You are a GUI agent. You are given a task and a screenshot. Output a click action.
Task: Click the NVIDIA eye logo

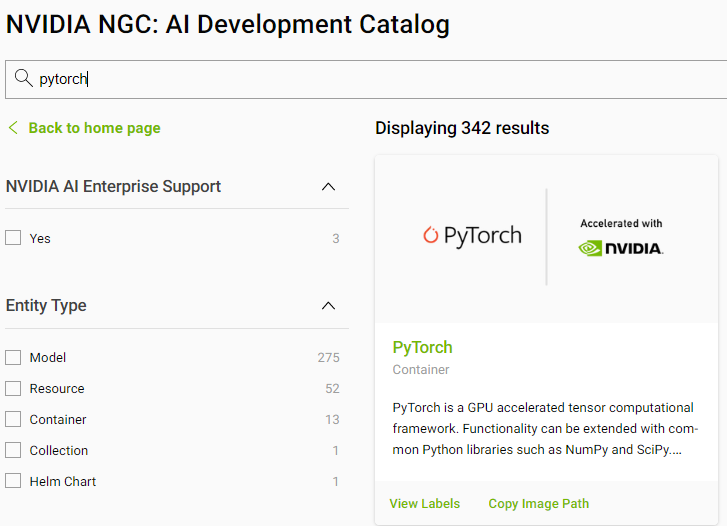click(x=590, y=249)
